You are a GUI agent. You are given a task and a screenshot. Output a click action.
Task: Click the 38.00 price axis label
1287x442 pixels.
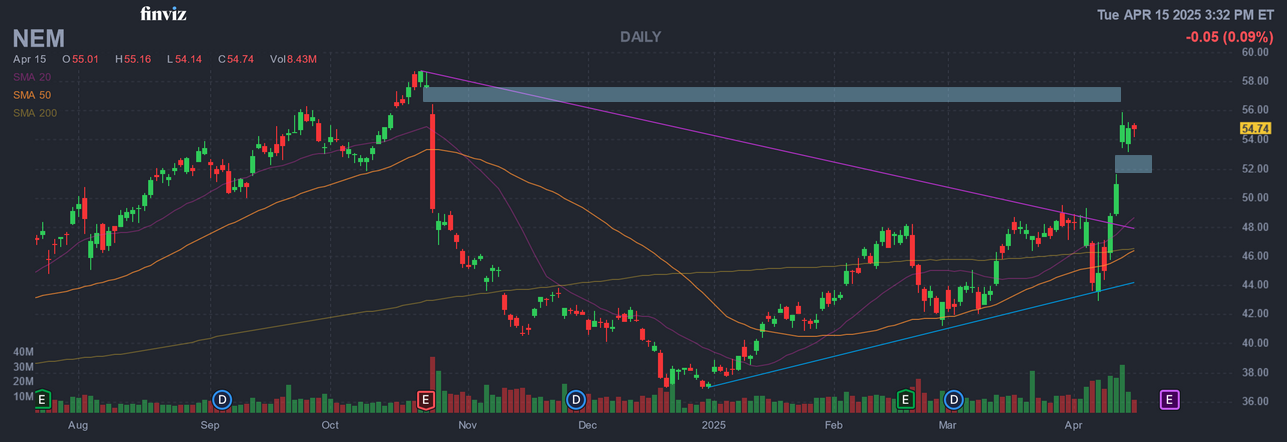coord(1256,373)
